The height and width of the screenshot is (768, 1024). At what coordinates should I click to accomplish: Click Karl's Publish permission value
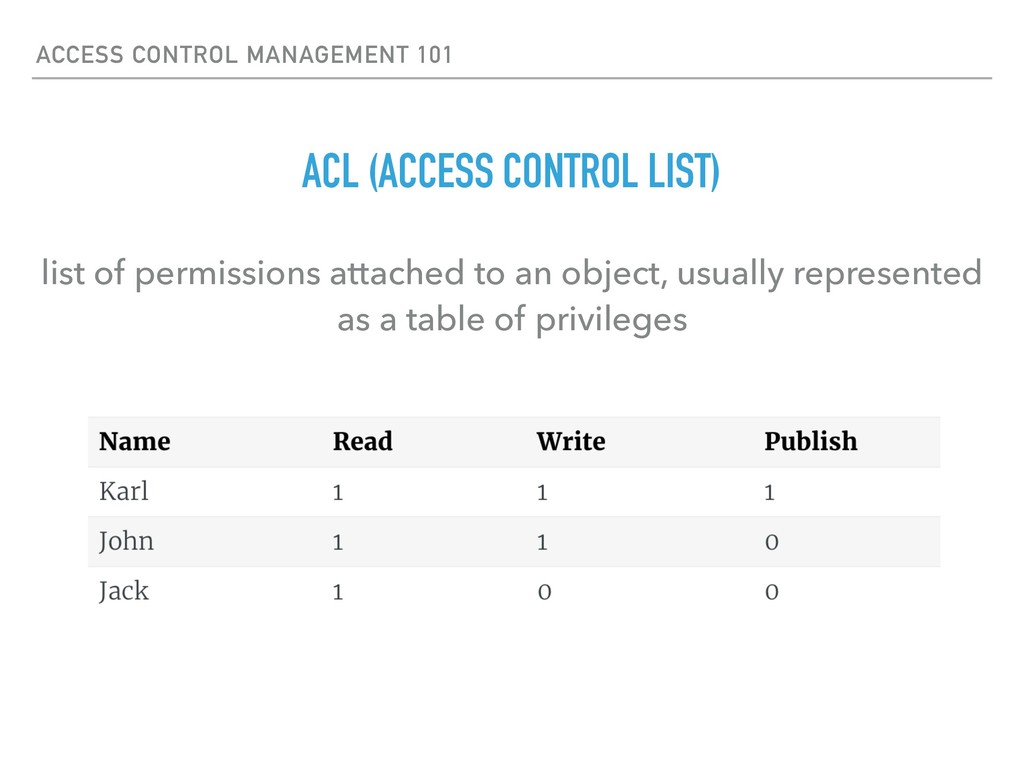point(769,492)
